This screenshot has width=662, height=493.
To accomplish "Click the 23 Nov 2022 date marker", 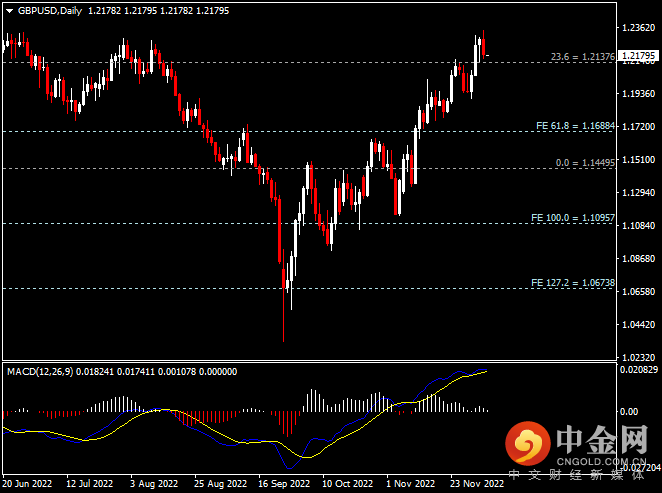I will 476,483.
